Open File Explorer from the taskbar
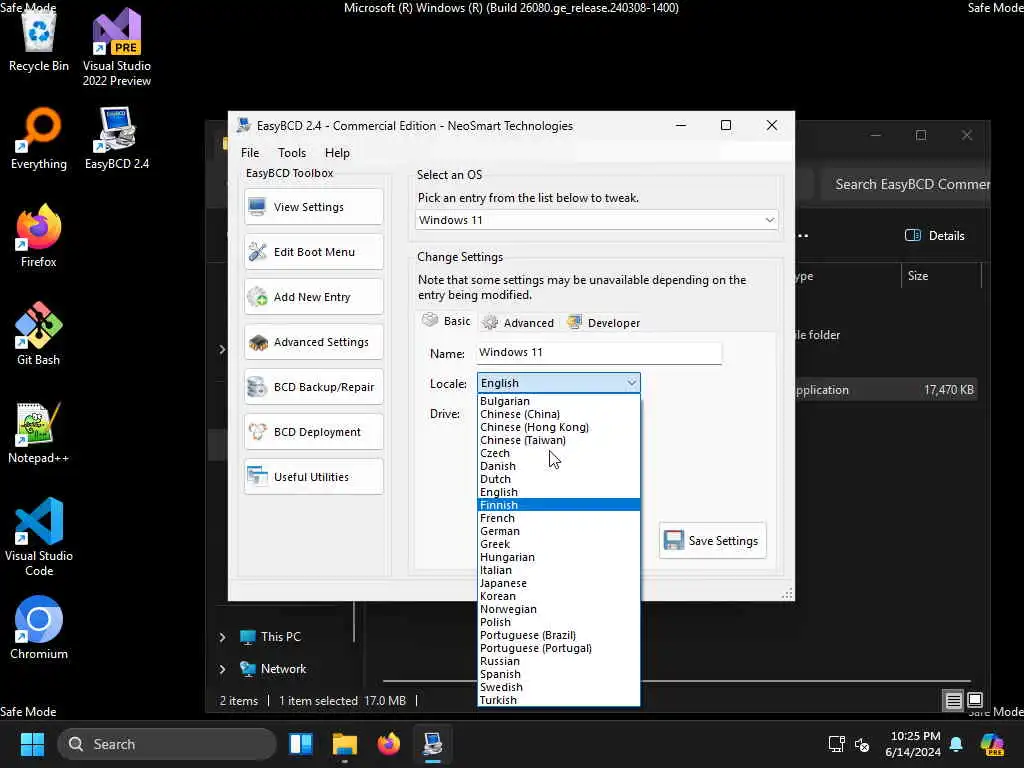The height and width of the screenshot is (768, 1024). coord(345,744)
